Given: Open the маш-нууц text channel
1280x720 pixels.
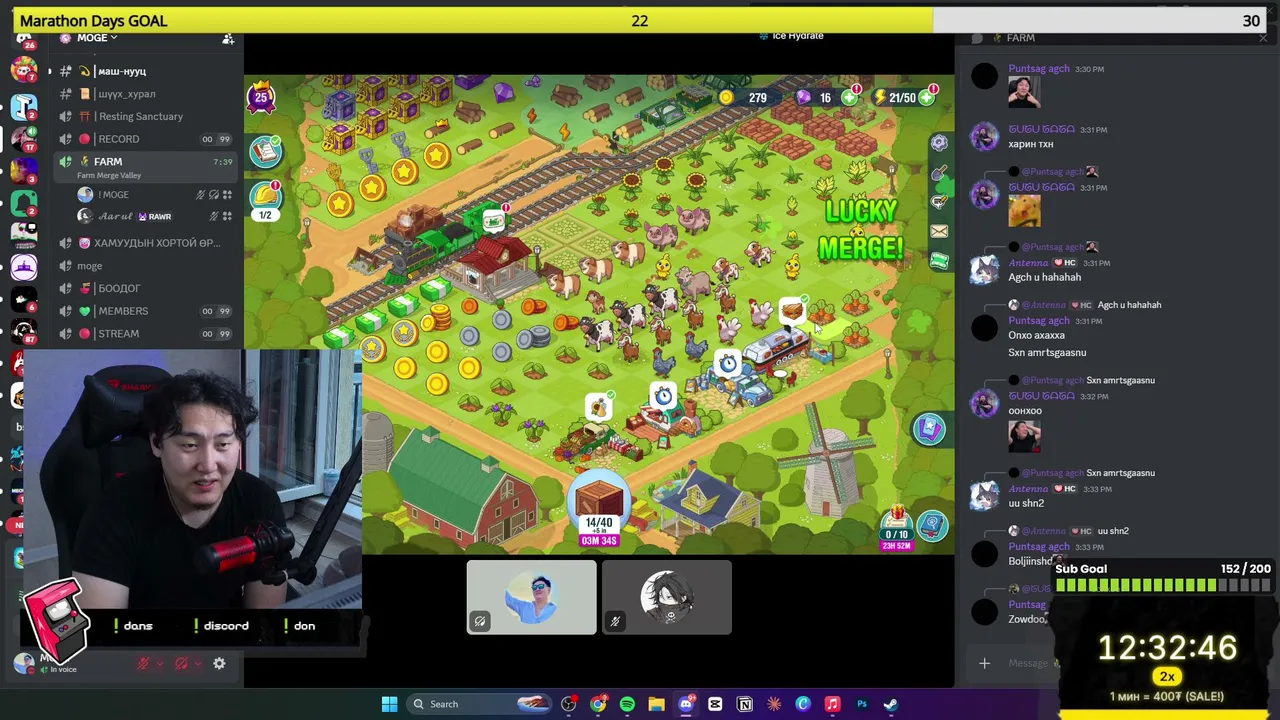Looking at the screenshot, I should coord(146,71).
